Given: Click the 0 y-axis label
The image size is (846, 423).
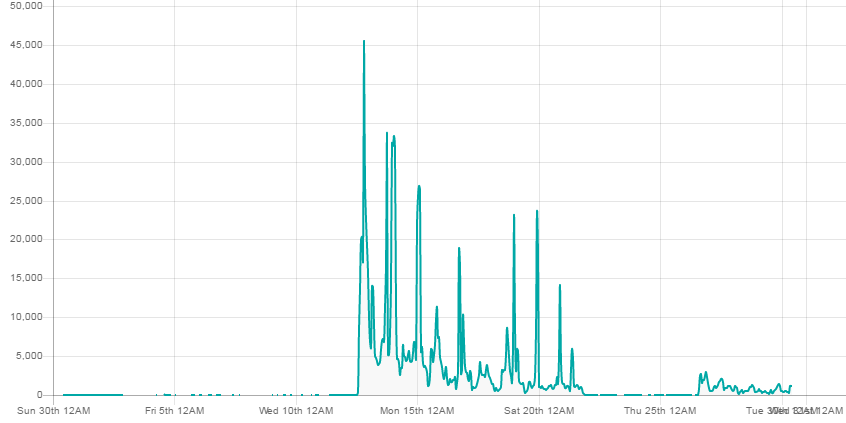Looking at the screenshot, I should point(39,395).
